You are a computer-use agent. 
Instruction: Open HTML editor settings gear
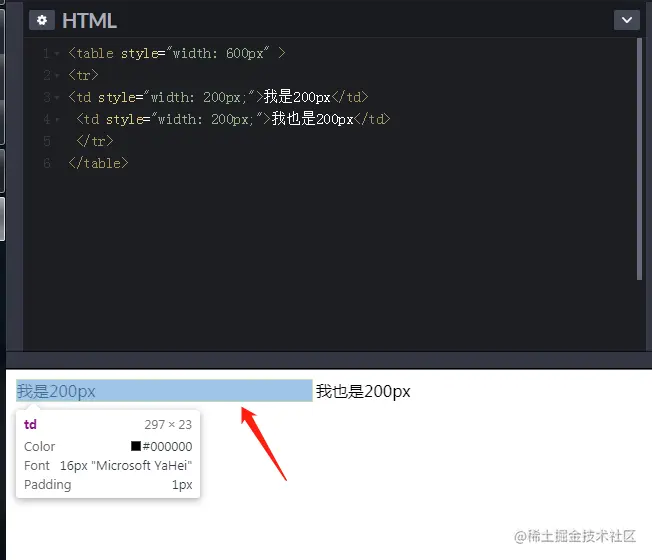pos(42,20)
